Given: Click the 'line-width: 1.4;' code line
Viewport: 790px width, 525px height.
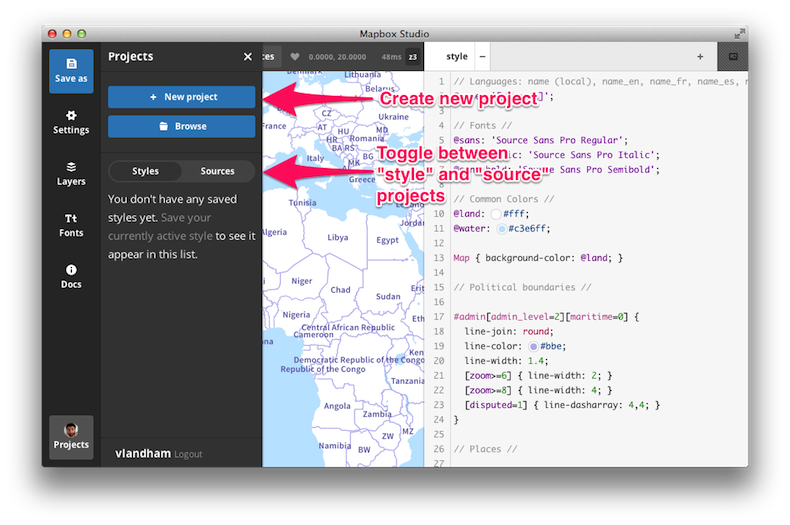Looking at the screenshot, I should (506, 361).
